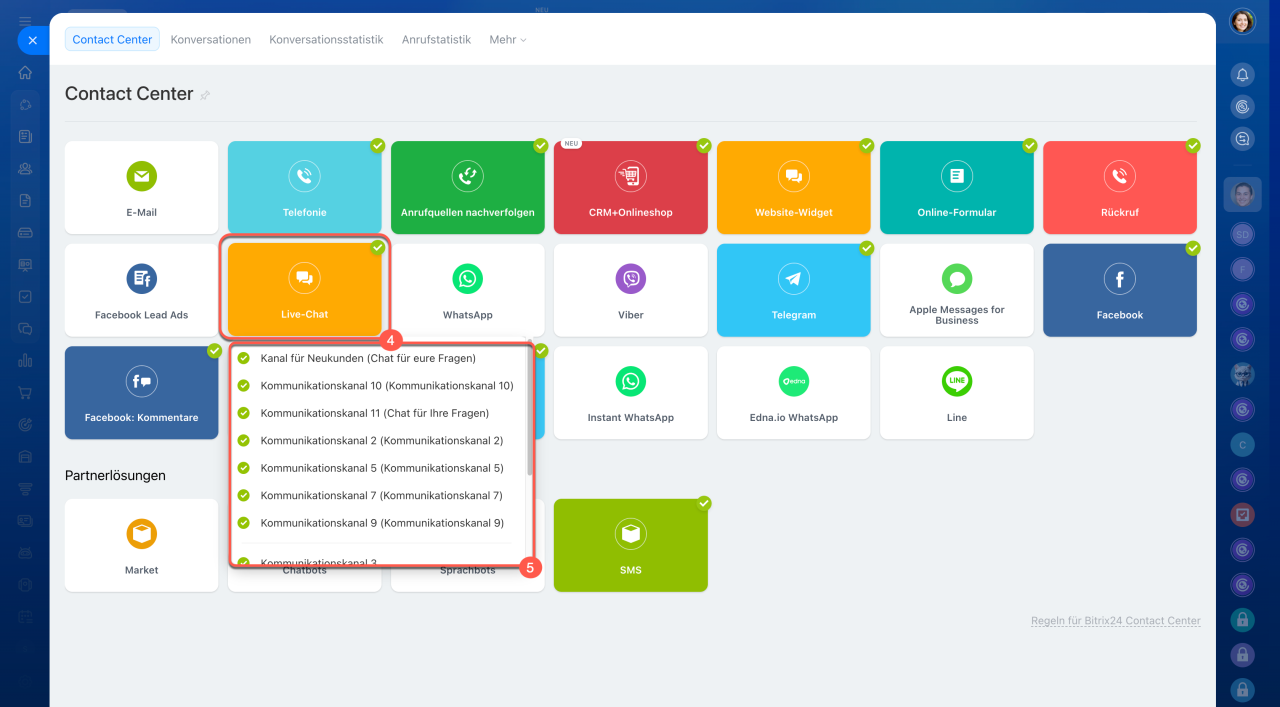Viewport: 1280px width, 707px height.
Task: Switch to the Konversationen tab
Action: (x=211, y=40)
